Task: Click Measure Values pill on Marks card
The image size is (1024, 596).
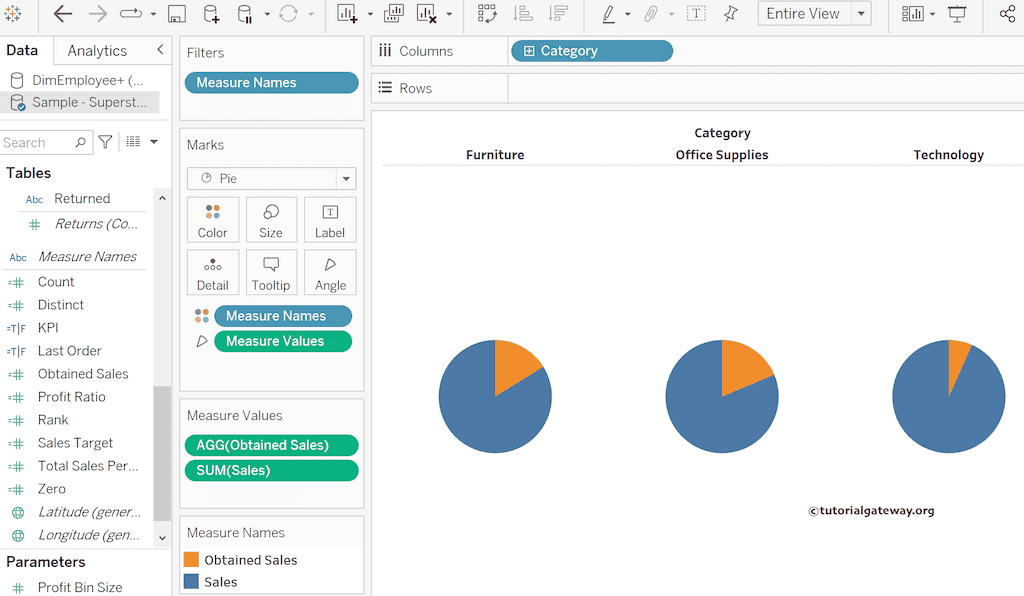Action: pyautogui.click(x=283, y=341)
